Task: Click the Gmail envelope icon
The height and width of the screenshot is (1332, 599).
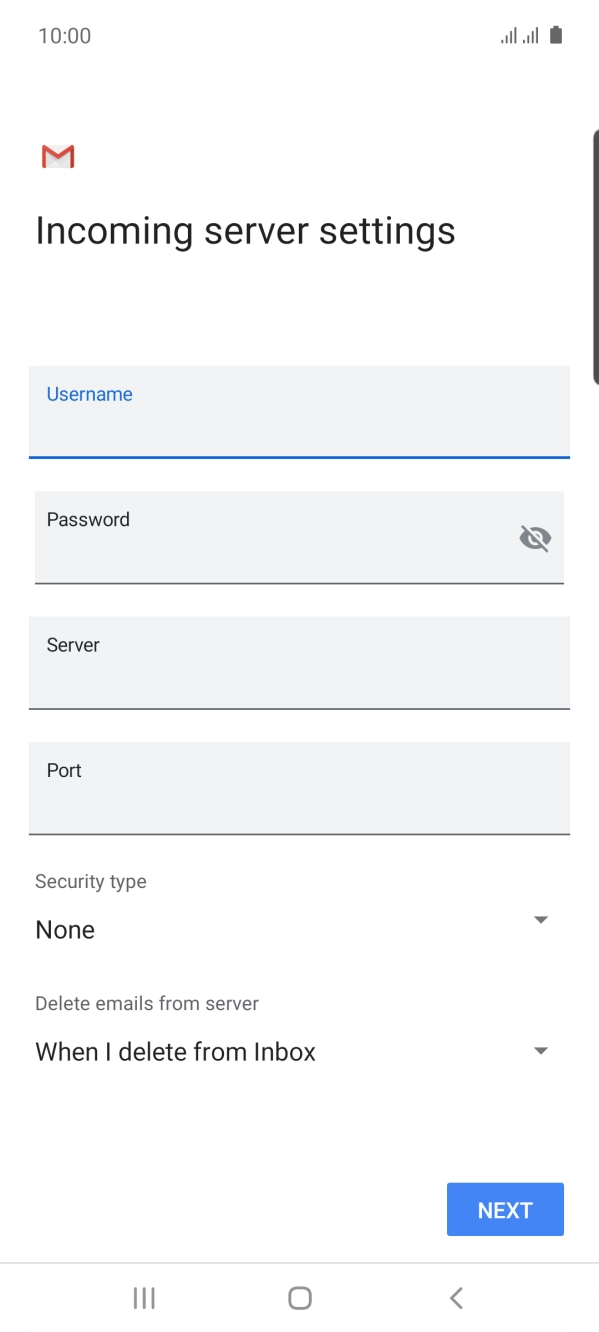Action: click(57, 156)
